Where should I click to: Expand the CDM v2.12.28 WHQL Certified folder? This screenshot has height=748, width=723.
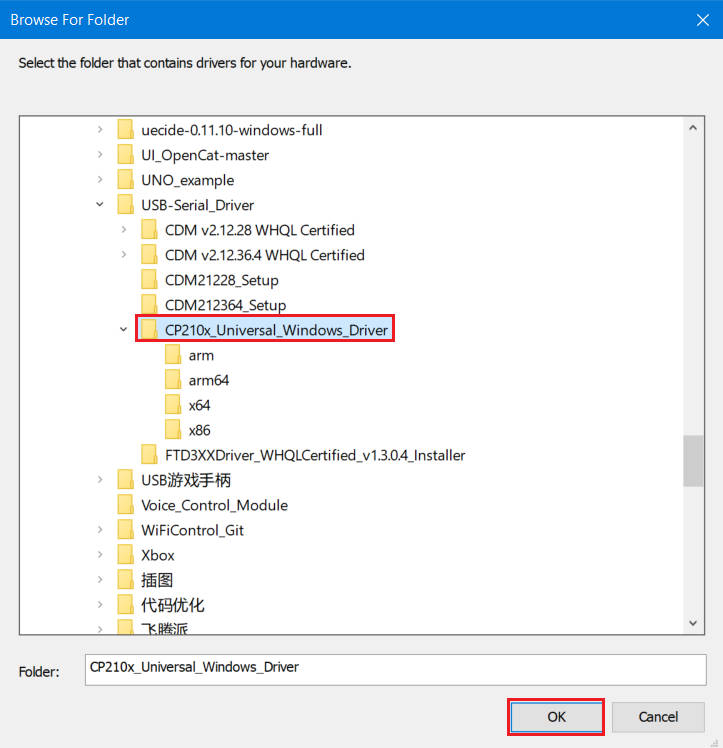pos(123,230)
